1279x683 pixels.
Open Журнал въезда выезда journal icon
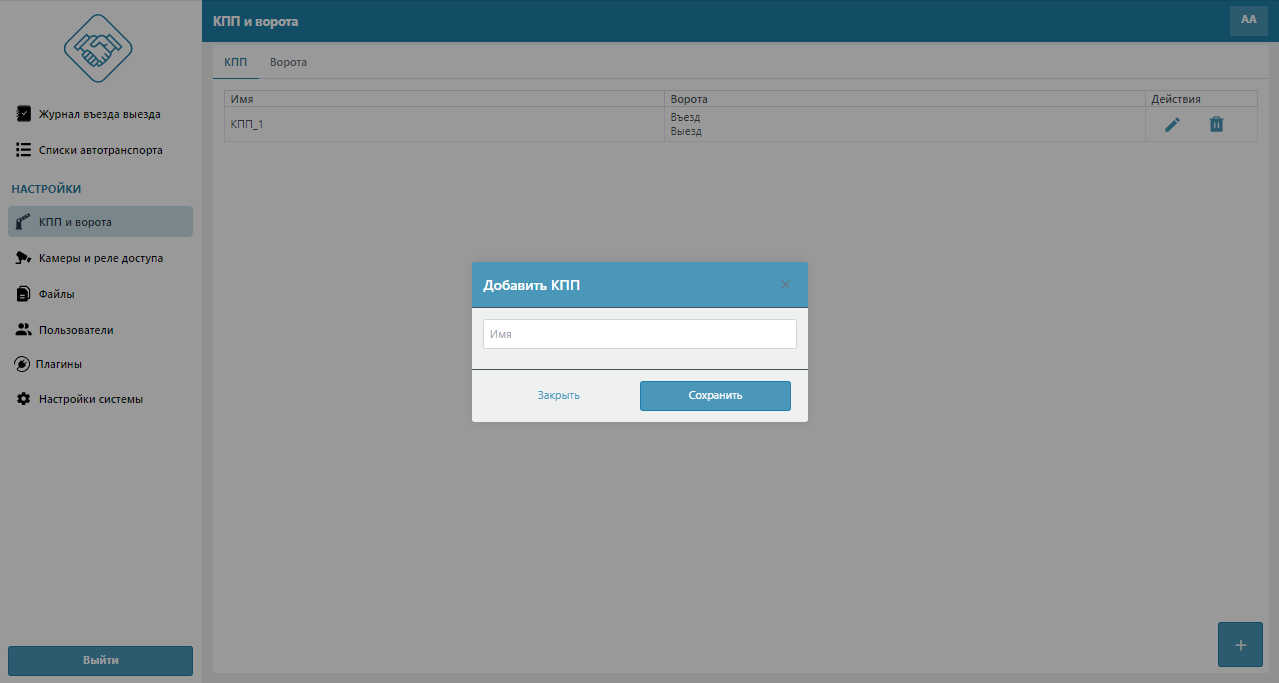point(24,114)
